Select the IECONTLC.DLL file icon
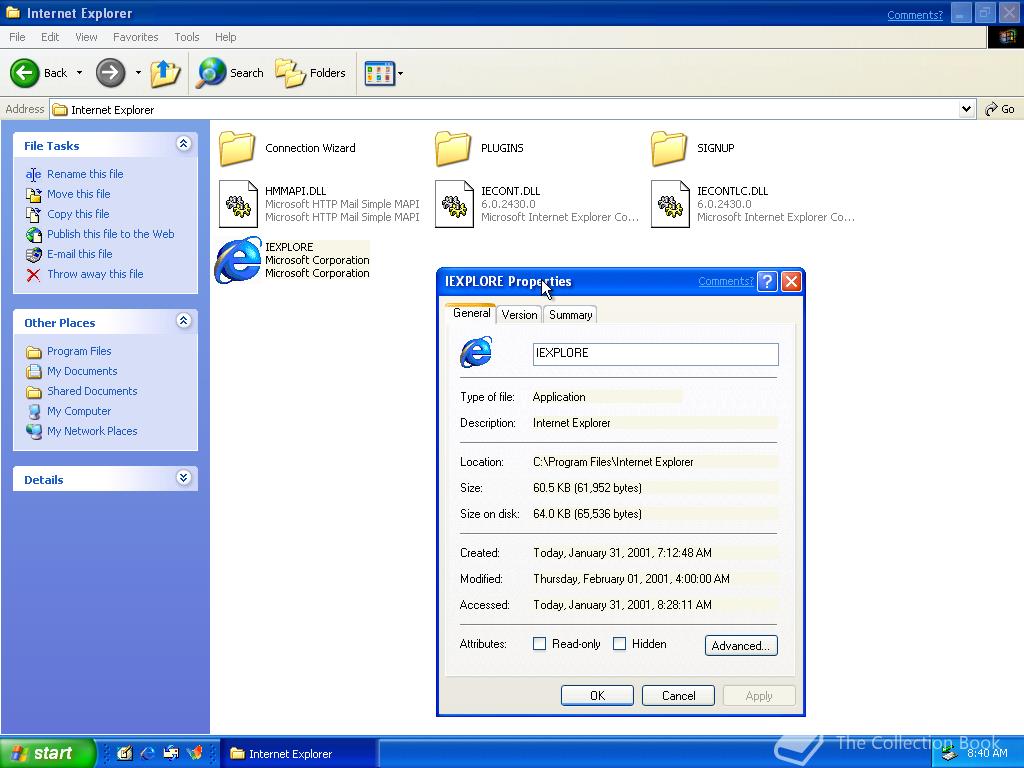1024x768 pixels. click(x=670, y=204)
